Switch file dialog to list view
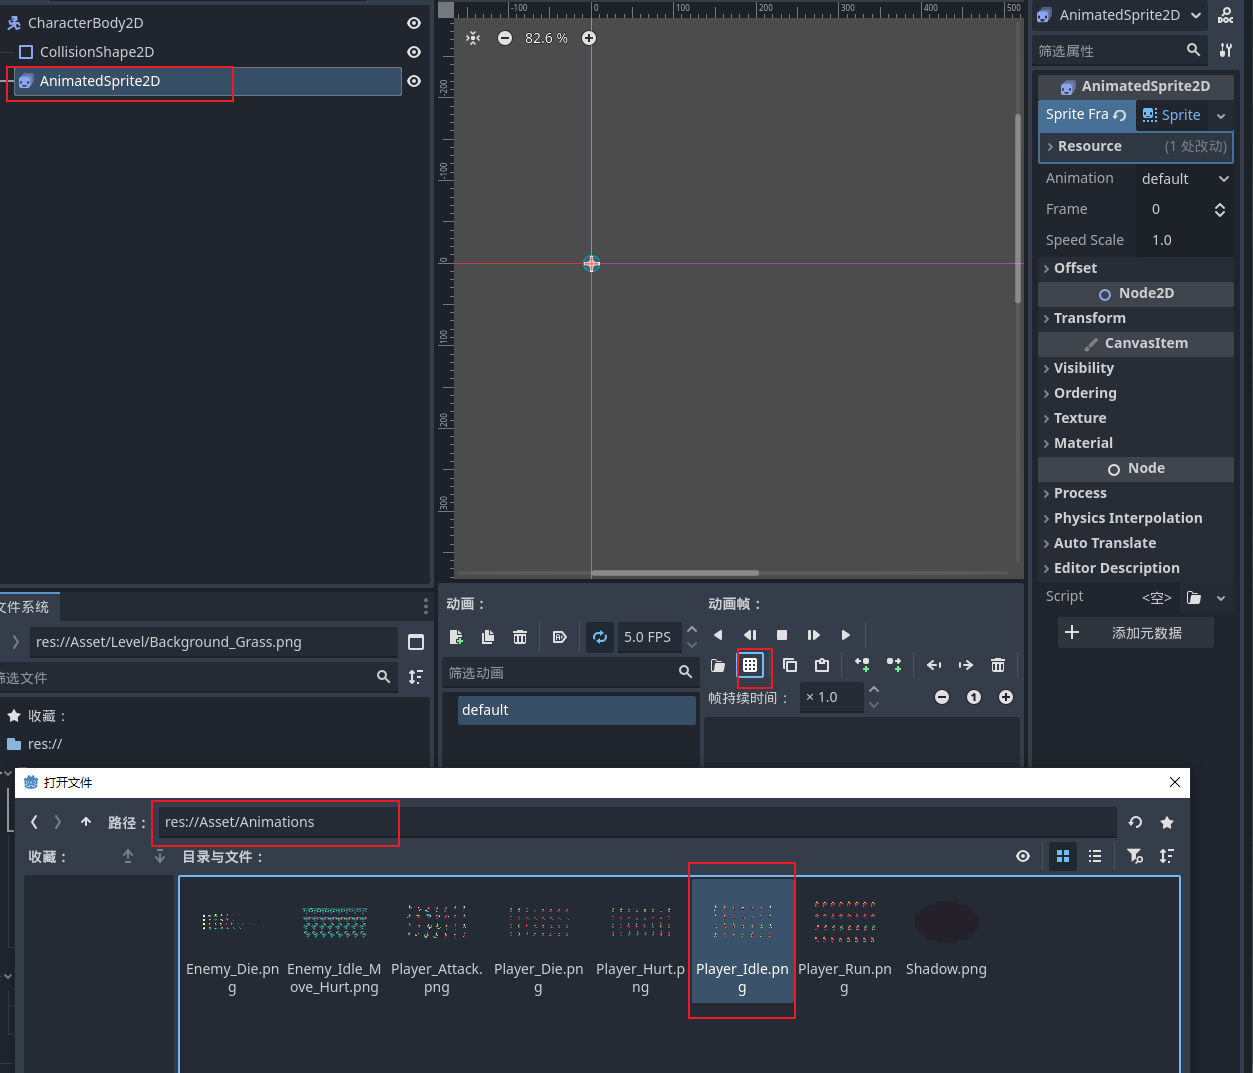1253x1073 pixels. click(1095, 856)
